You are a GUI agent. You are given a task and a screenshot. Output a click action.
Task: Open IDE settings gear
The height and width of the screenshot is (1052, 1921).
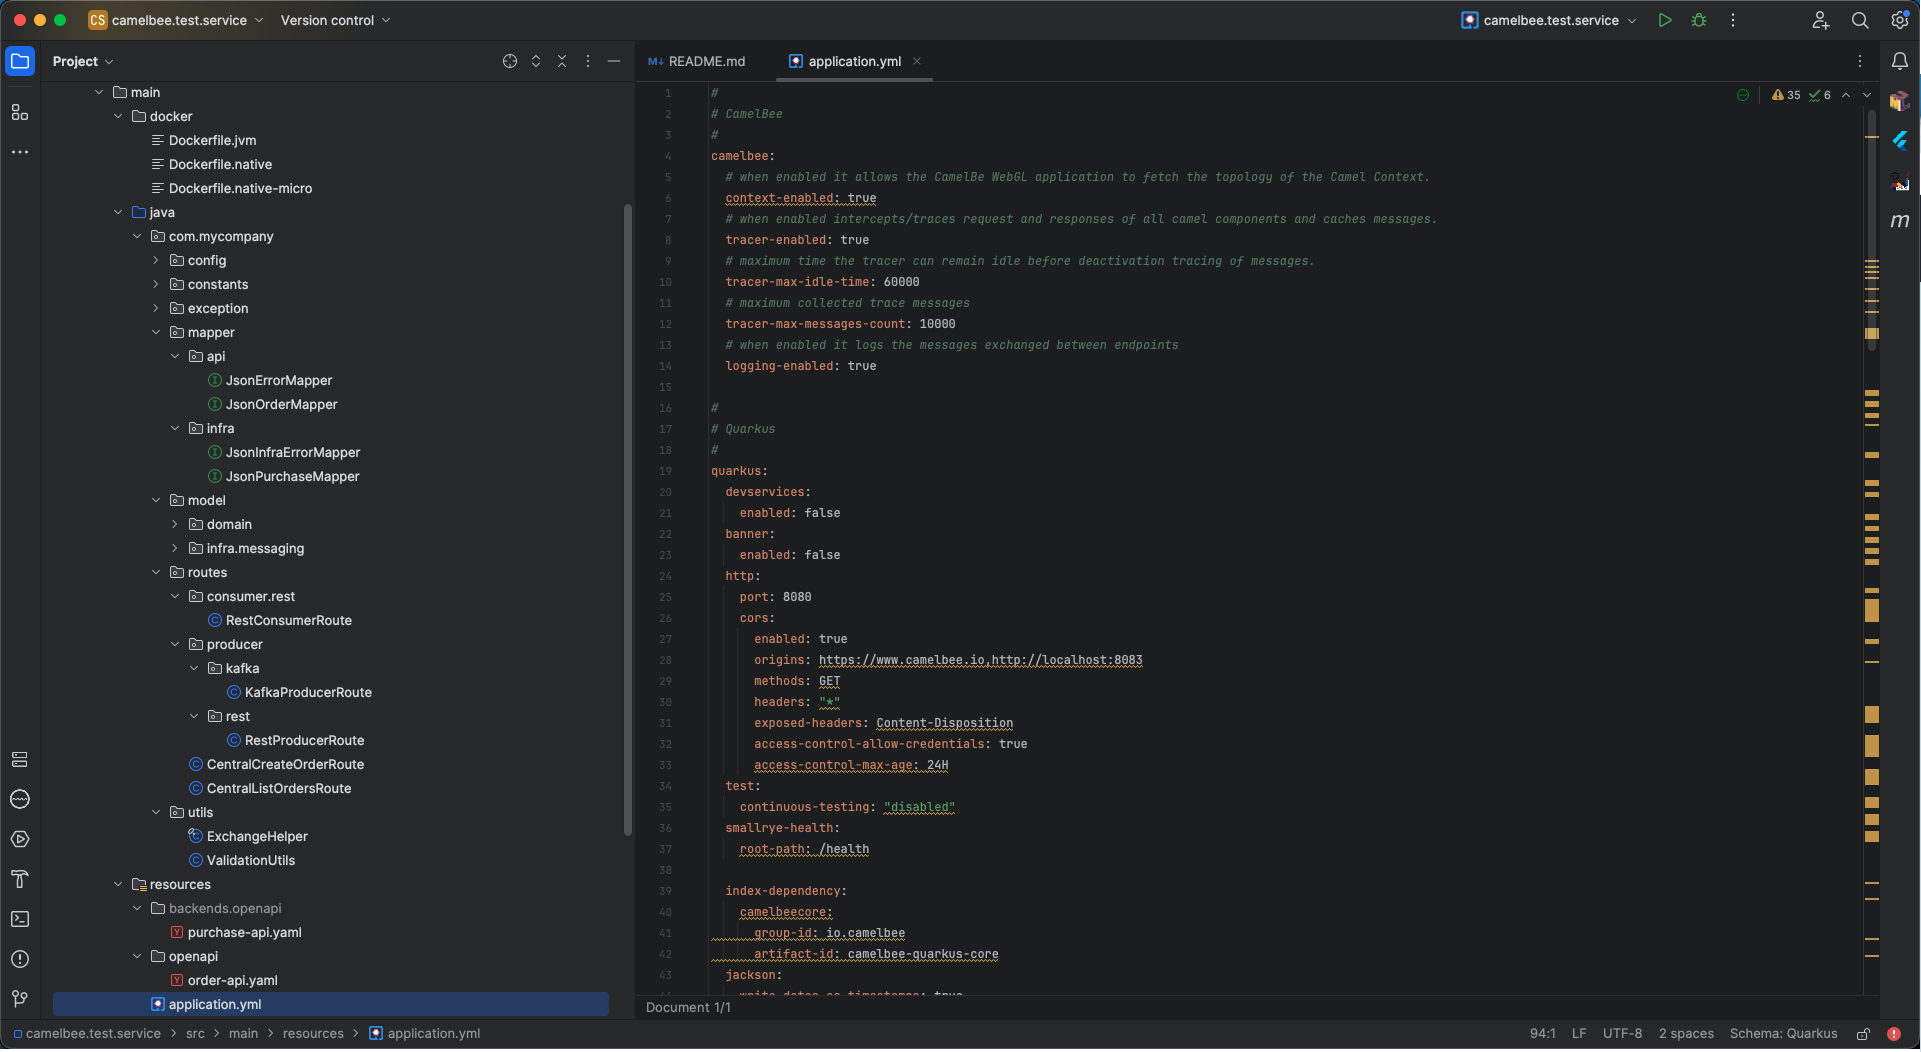[1900, 20]
